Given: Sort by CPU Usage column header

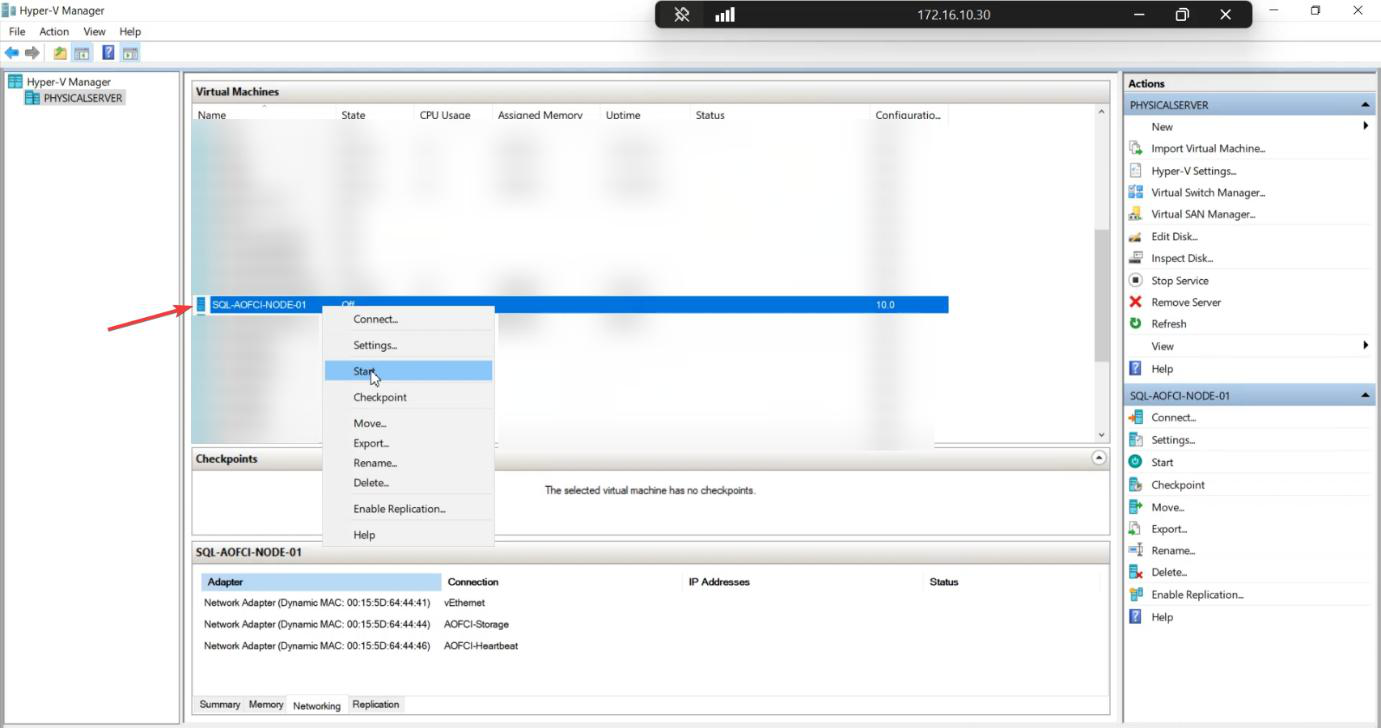Looking at the screenshot, I should (x=454, y=114).
